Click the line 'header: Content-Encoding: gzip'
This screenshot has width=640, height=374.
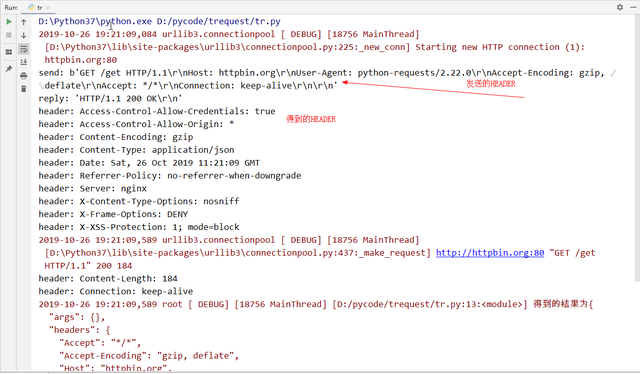click(x=116, y=137)
